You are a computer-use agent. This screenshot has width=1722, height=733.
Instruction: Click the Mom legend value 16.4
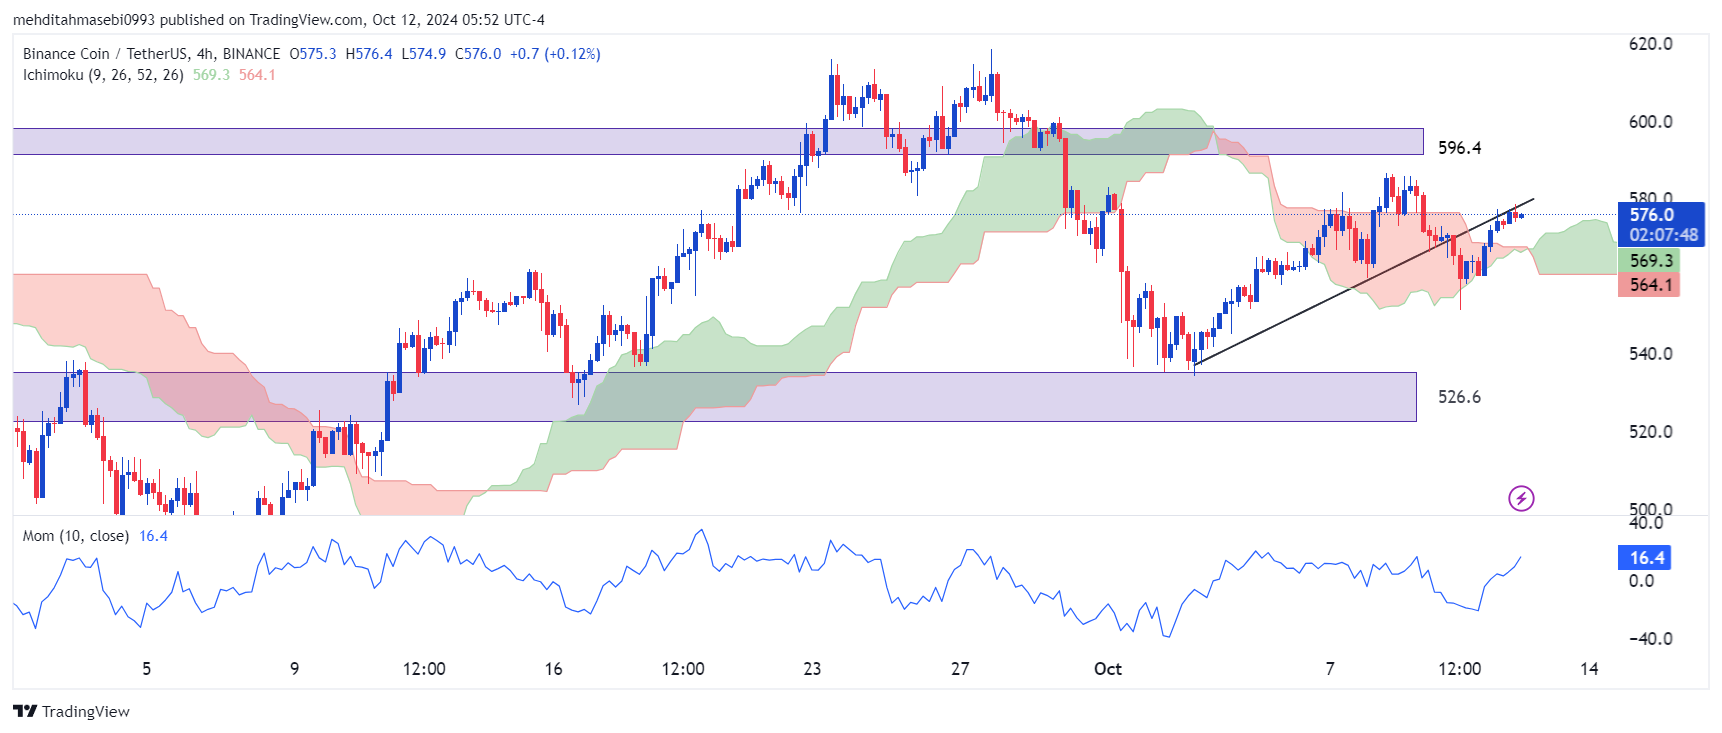(153, 536)
